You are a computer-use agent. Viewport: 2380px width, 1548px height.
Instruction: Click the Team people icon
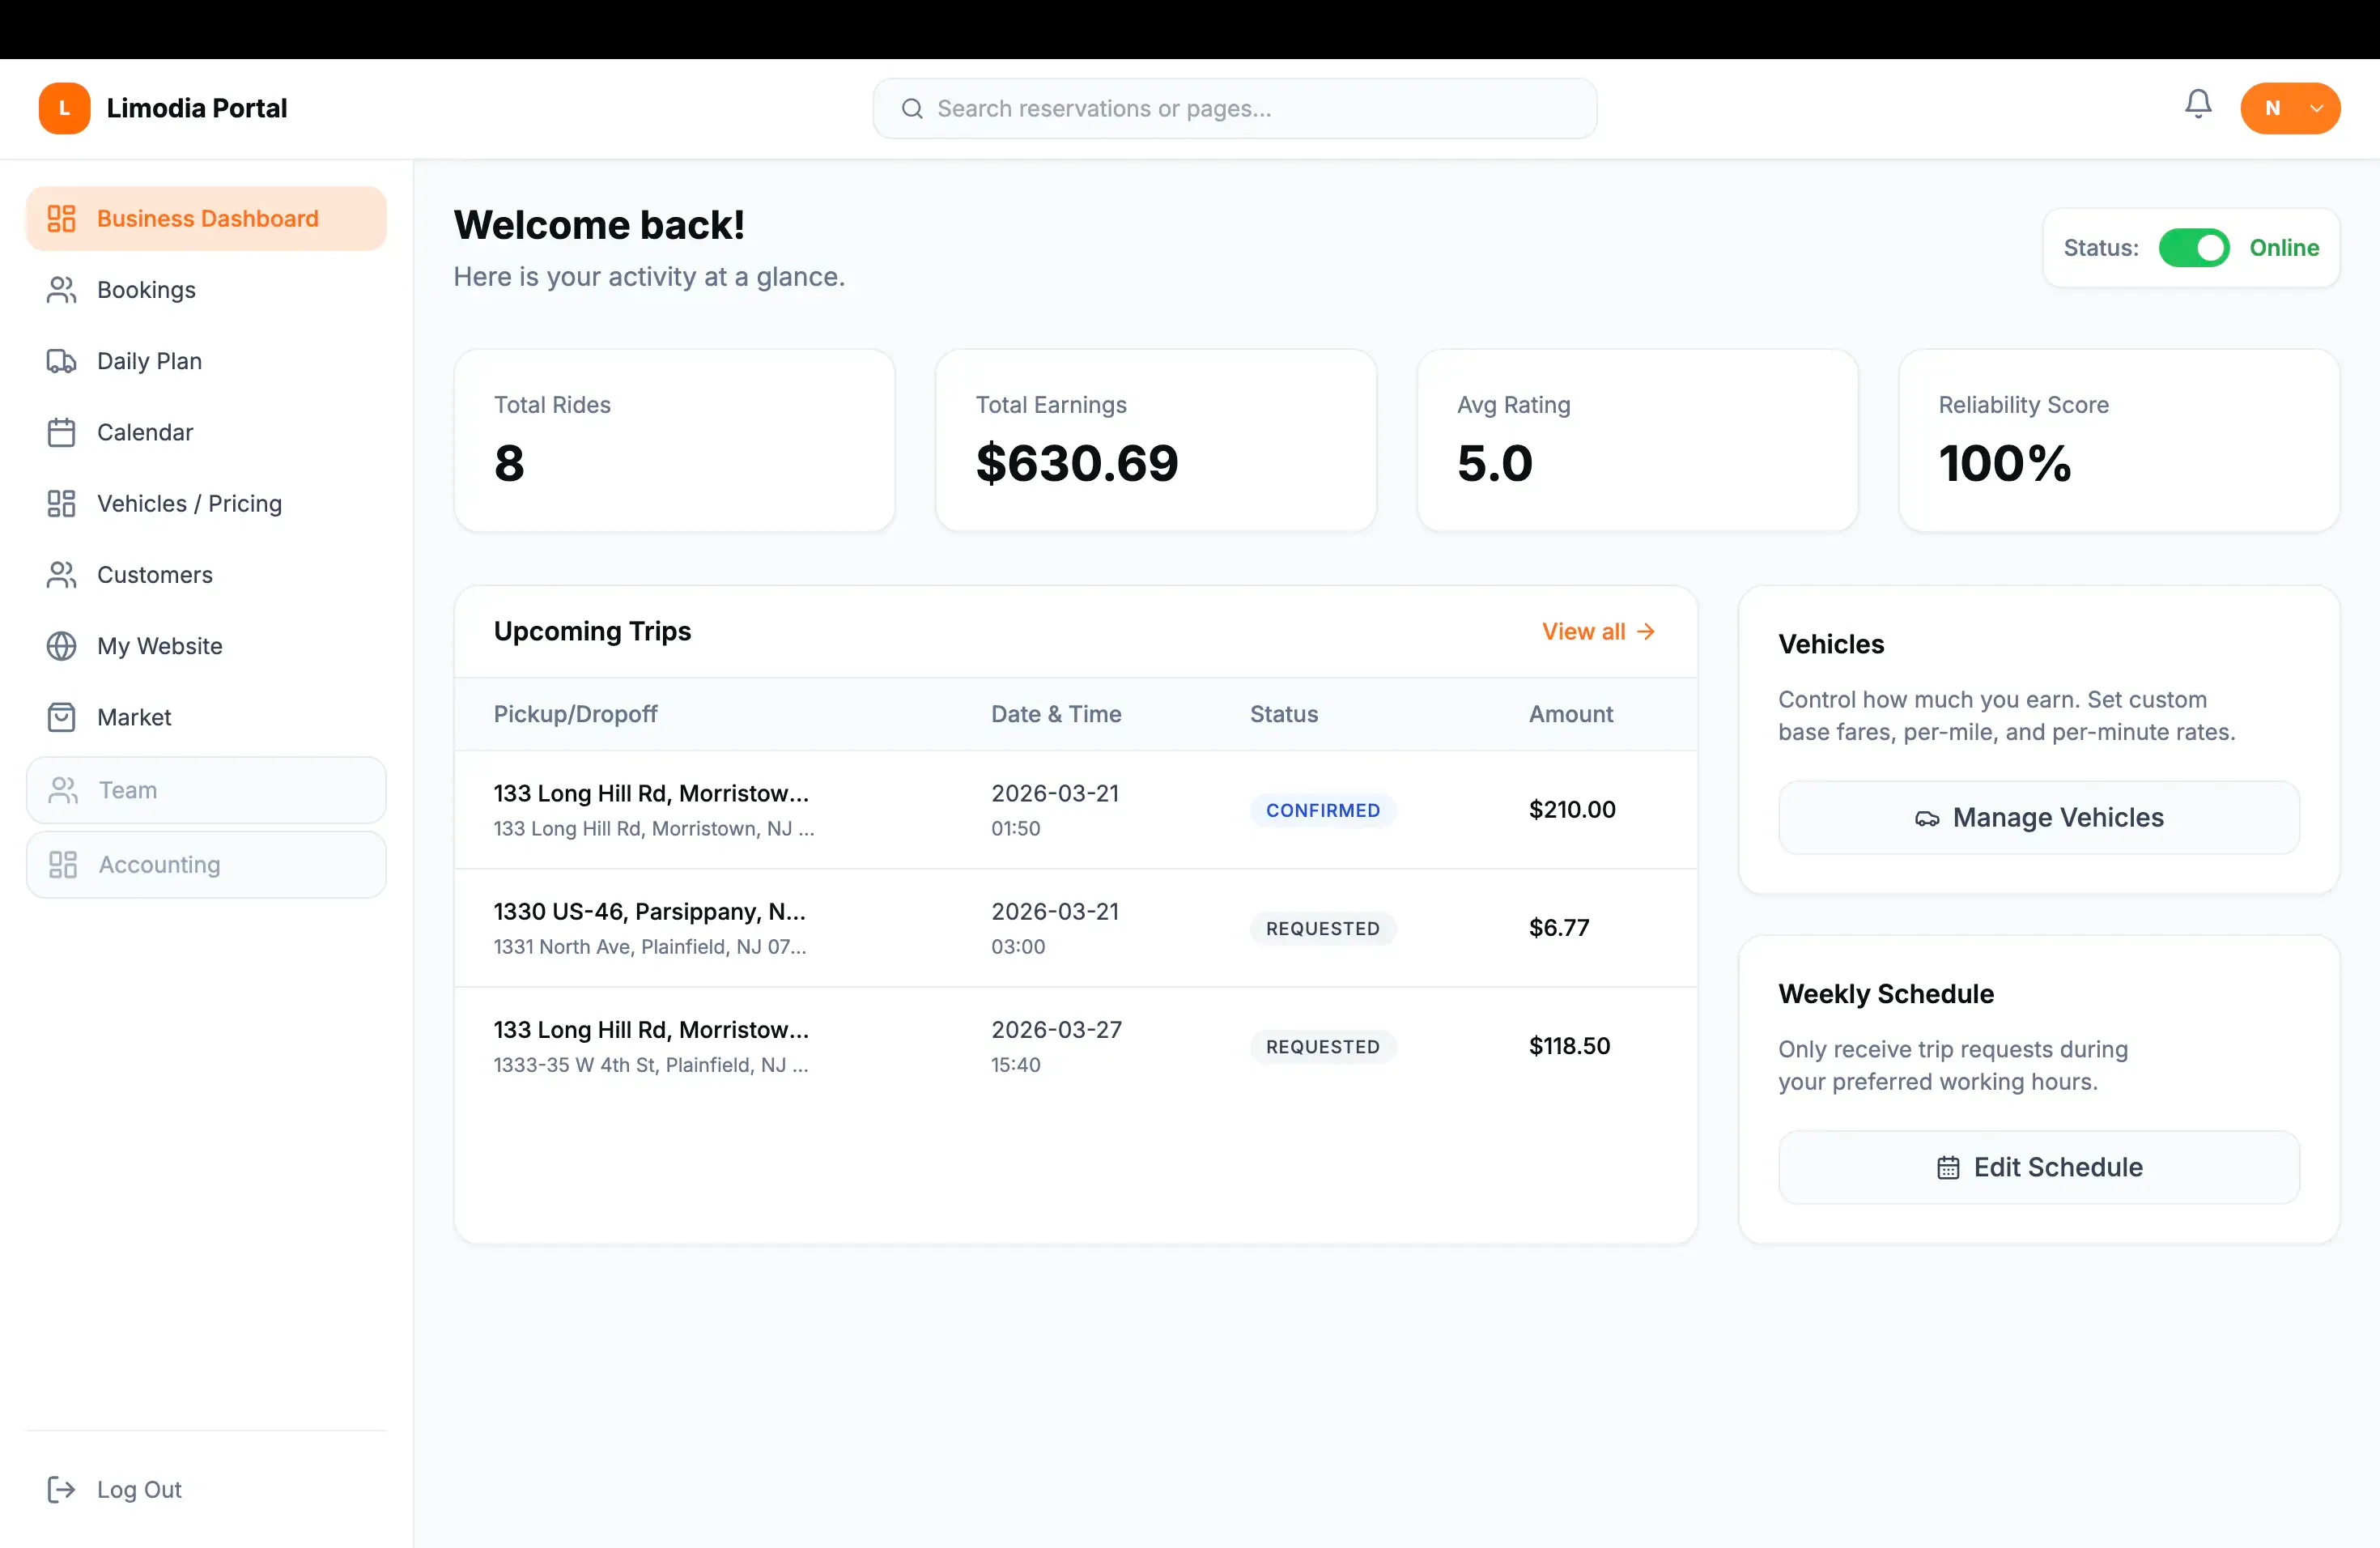(x=63, y=790)
